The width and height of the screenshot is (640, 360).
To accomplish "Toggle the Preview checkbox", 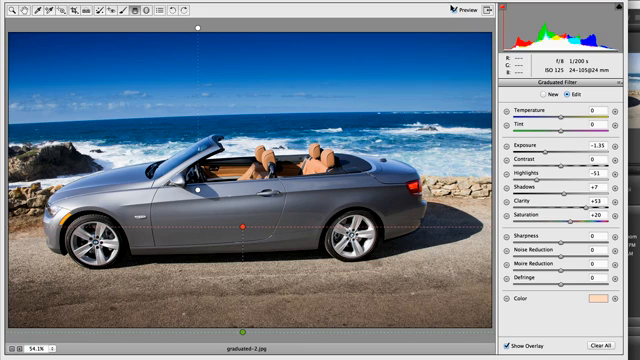I will pyautogui.click(x=453, y=9).
